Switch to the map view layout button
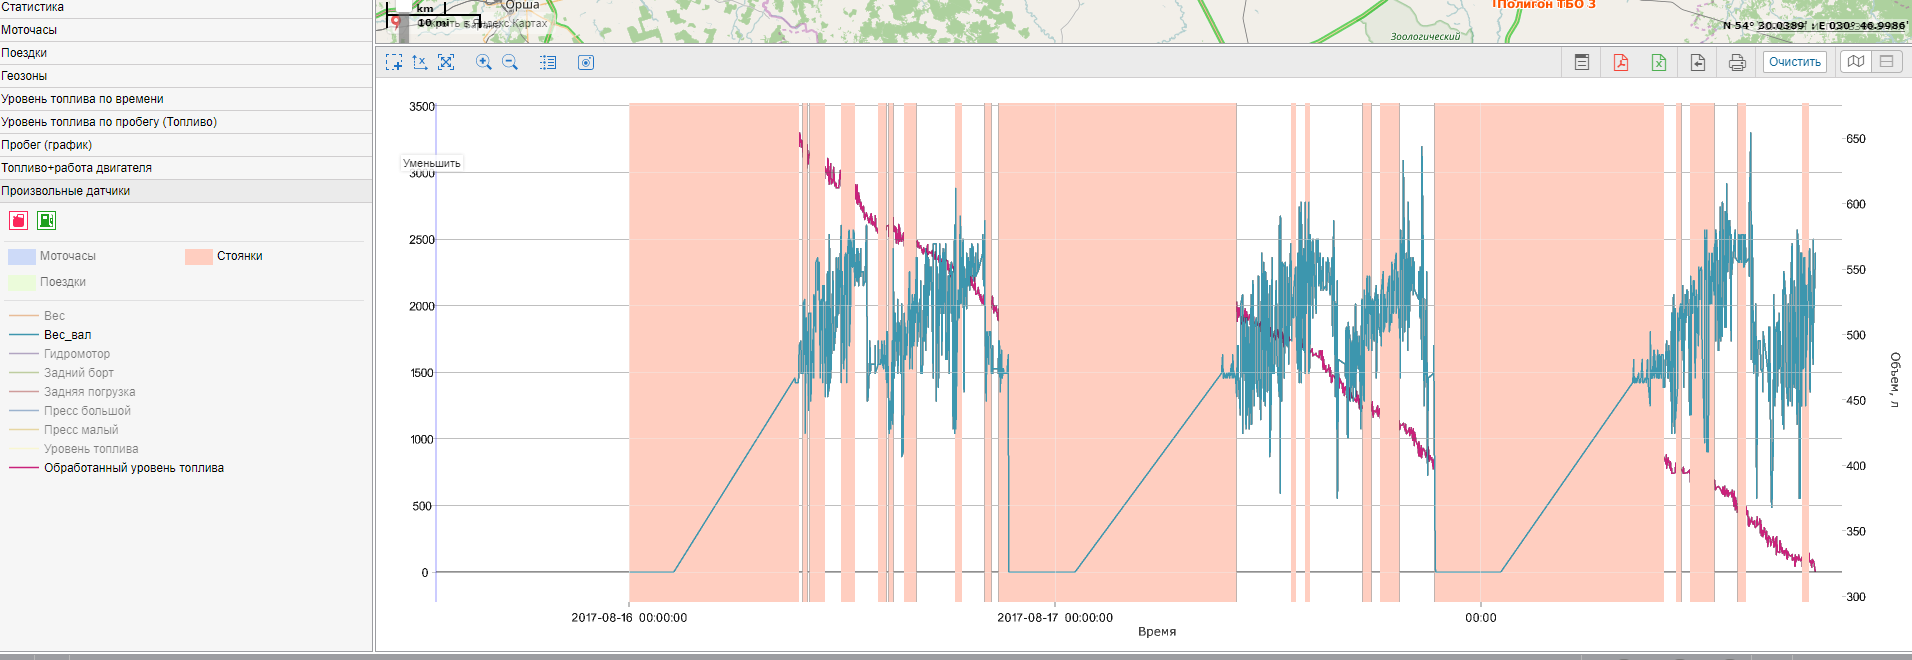The width and height of the screenshot is (1912, 660). 1856,62
